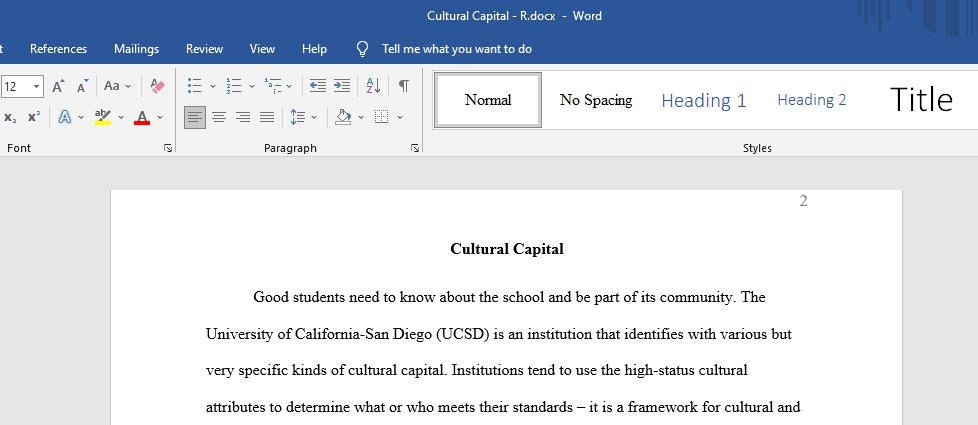Screen dimensions: 978x425
Task: Expand multilevel list dropdown arrow
Action: coord(289,86)
